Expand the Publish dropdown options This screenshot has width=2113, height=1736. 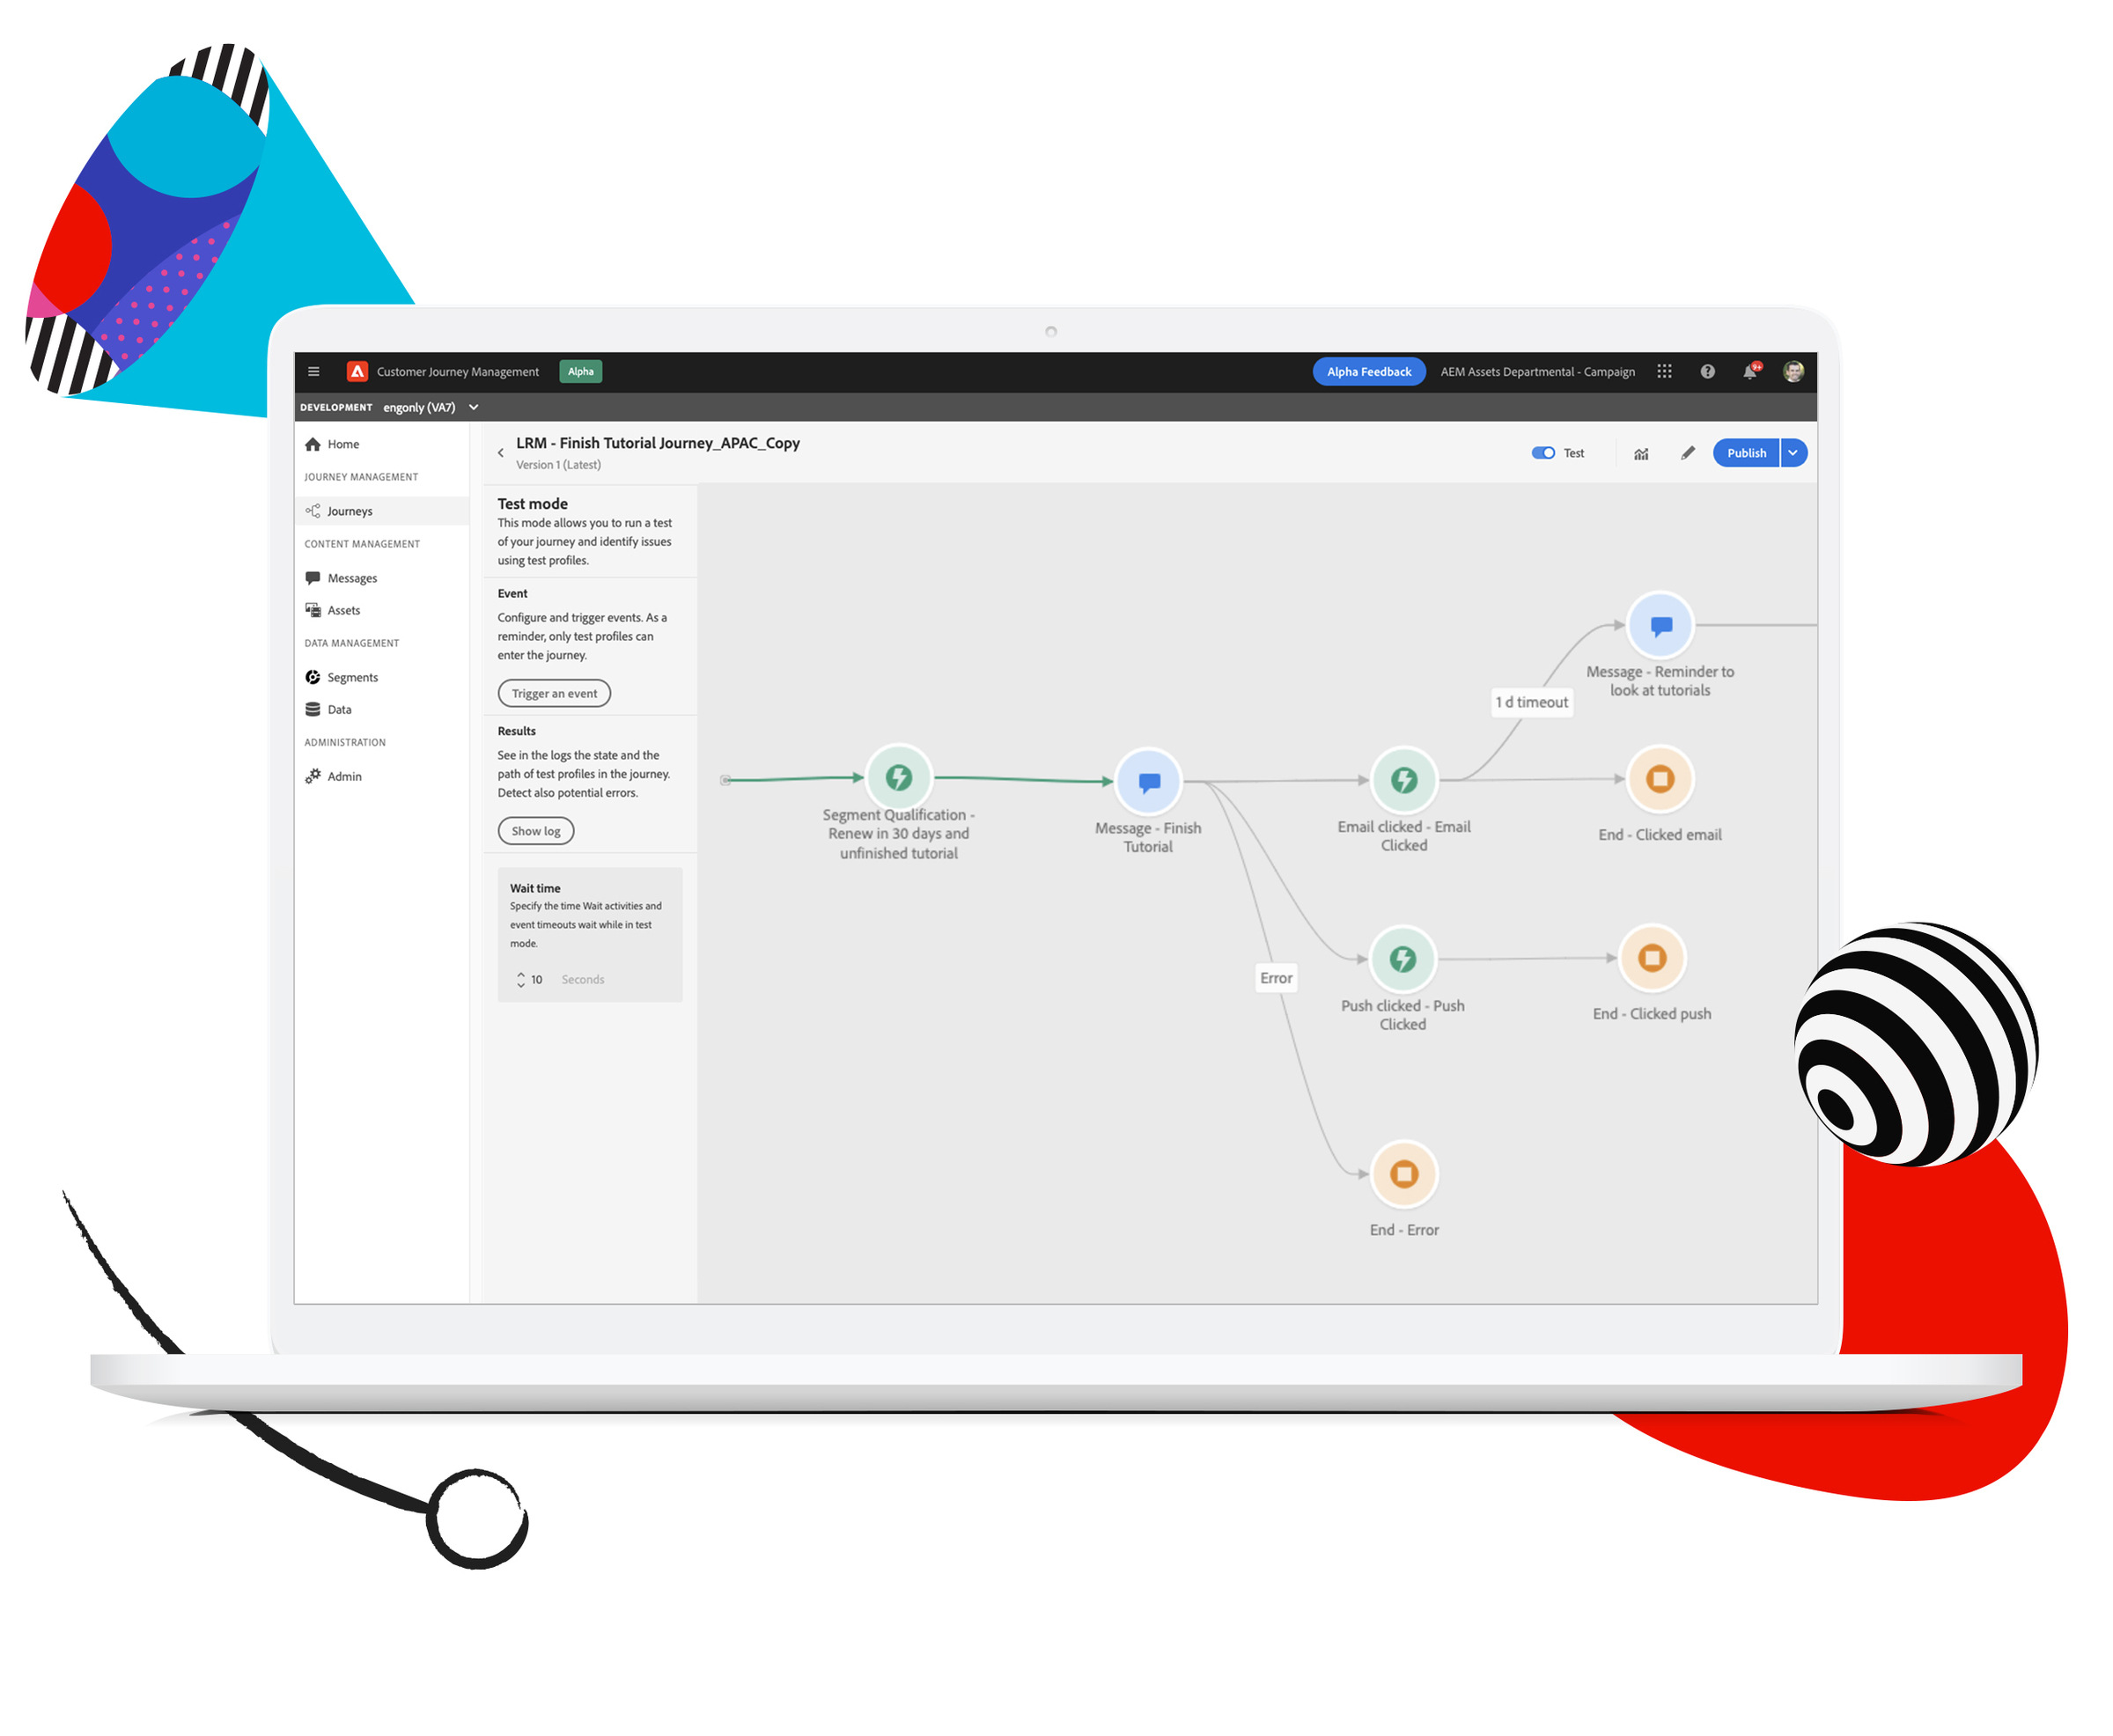click(x=1800, y=452)
